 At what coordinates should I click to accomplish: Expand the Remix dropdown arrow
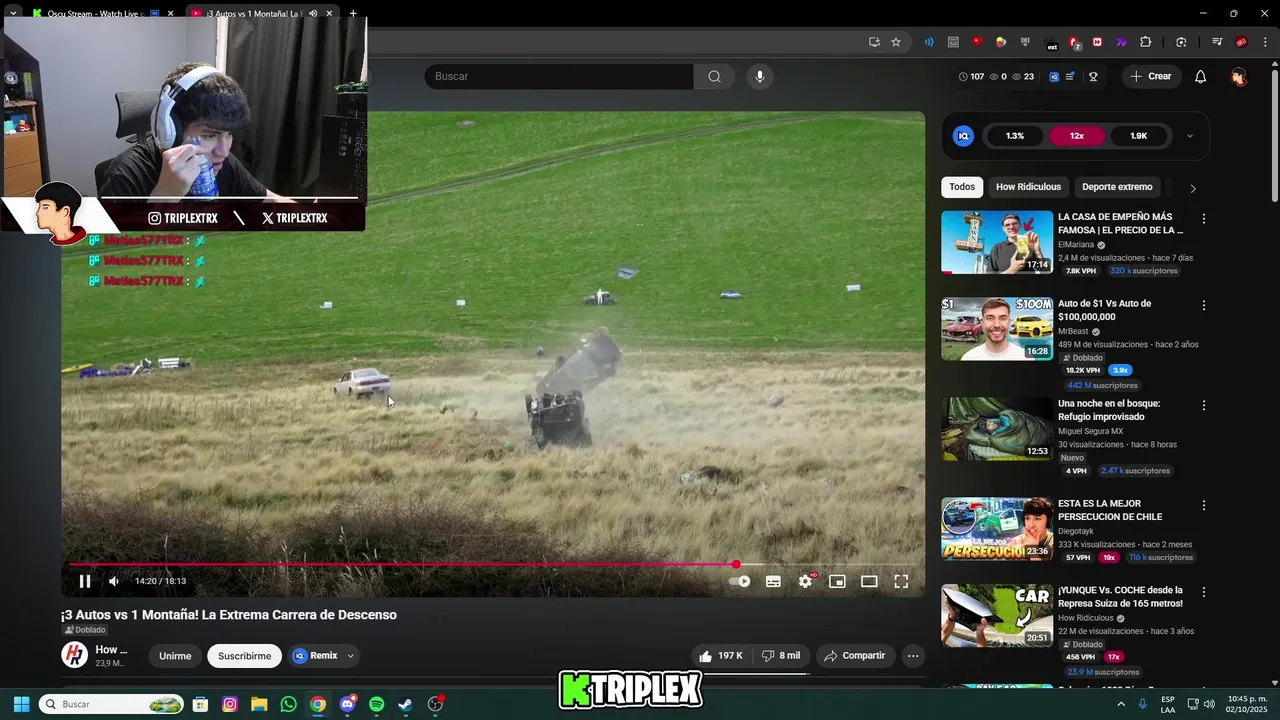click(350, 656)
